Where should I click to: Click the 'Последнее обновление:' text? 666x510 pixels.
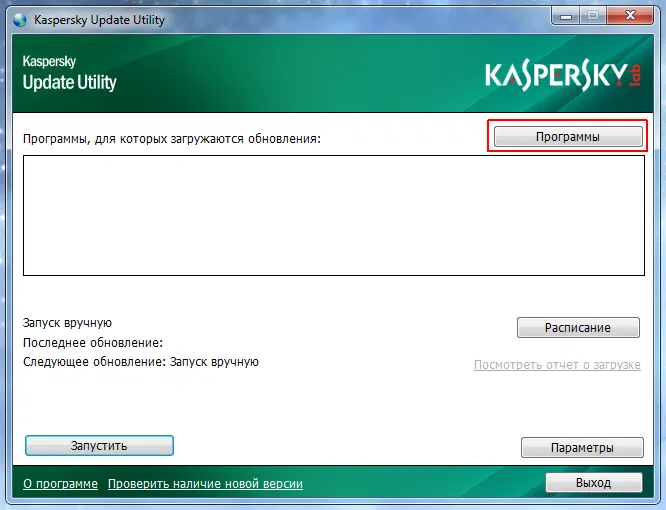(93, 342)
